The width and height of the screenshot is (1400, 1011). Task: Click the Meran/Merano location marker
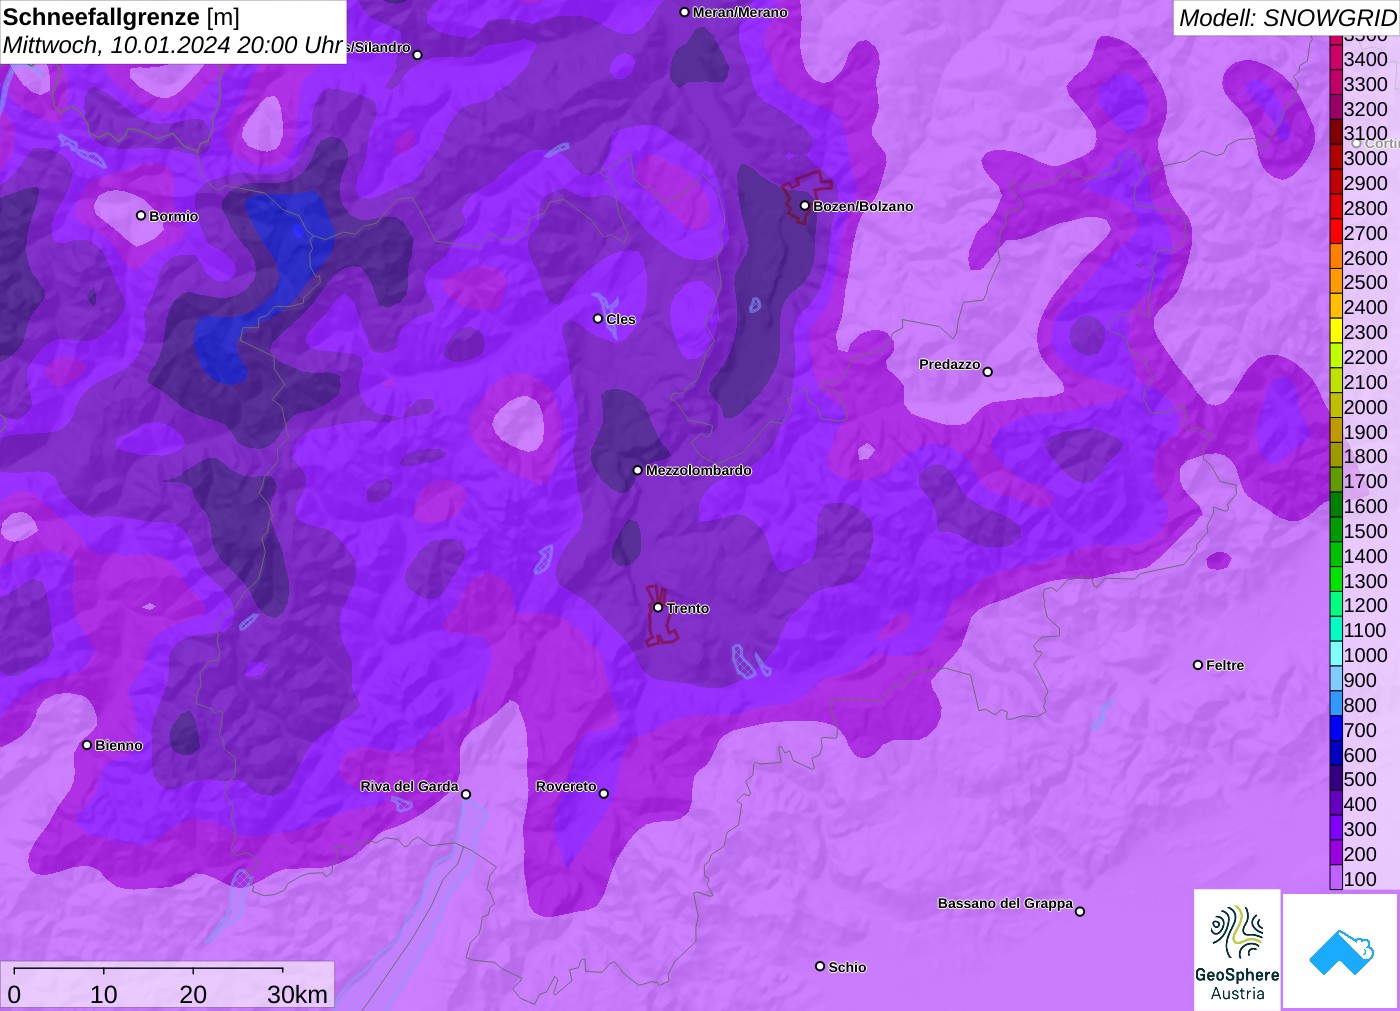pos(685,12)
